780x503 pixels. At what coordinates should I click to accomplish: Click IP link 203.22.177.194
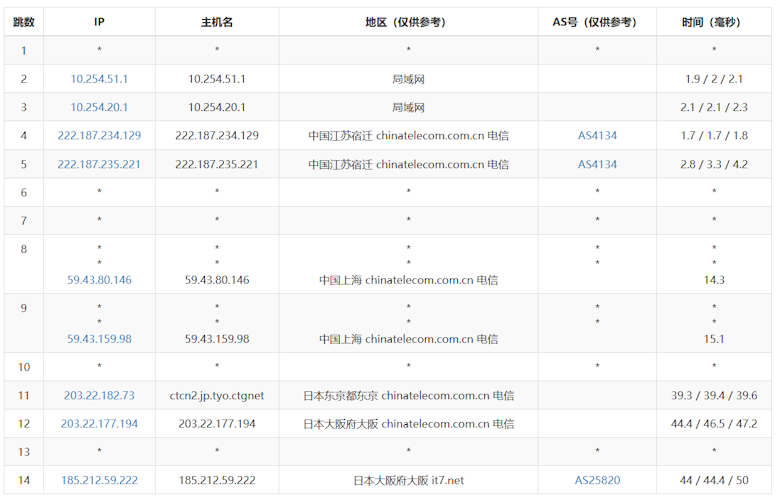[99, 424]
